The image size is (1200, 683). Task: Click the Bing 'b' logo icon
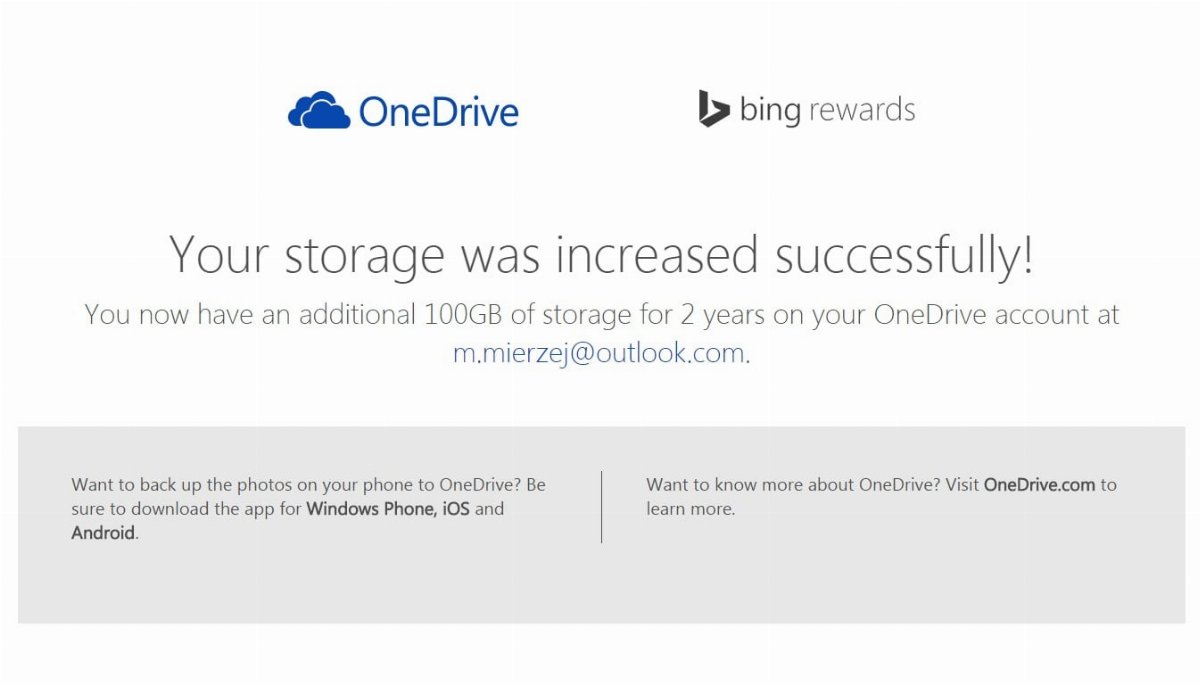point(713,108)
